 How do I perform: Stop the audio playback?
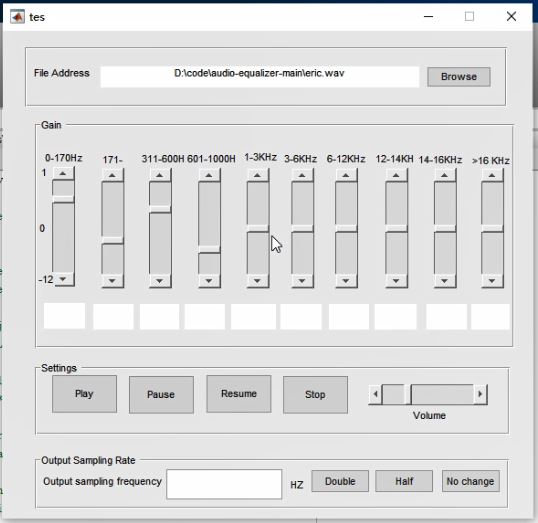tap(315, 395)
